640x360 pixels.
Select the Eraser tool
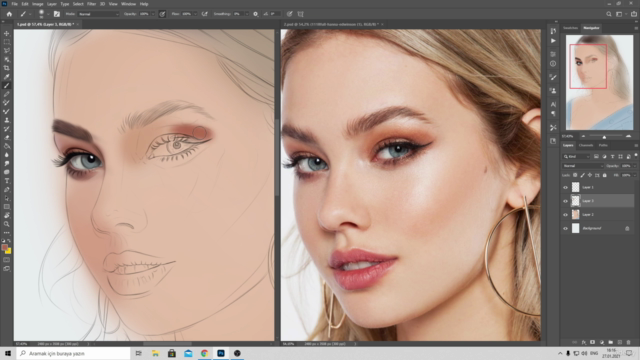coord(7,137)
